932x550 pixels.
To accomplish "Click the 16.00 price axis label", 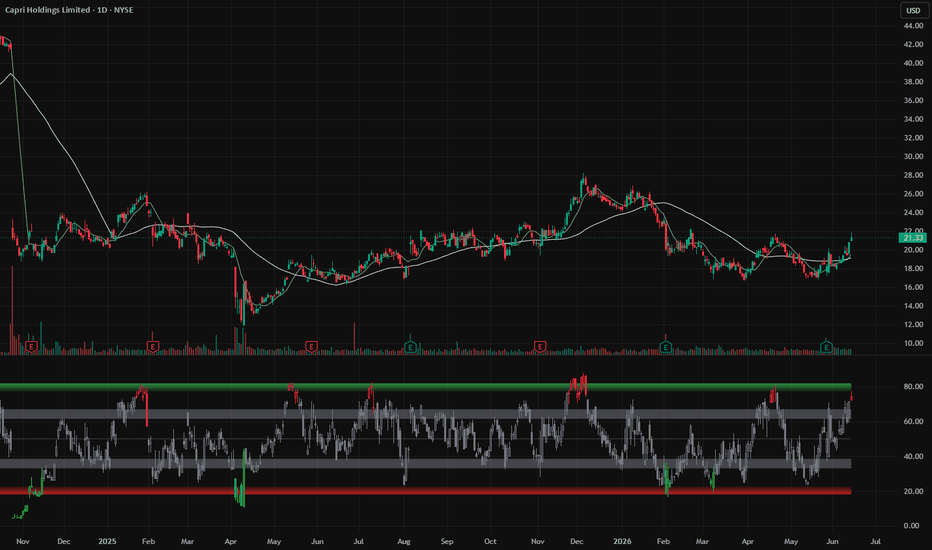I will (913, 287).
